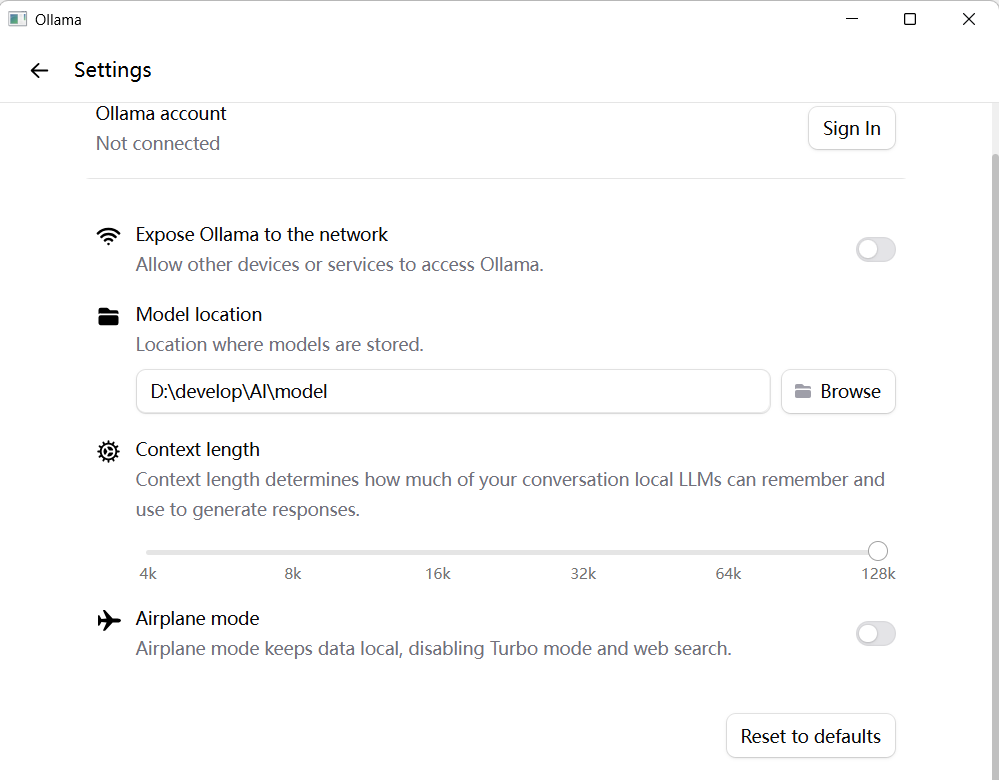Viewport: 999px width, 780px height.
Task: Turn on the Airplane mode switch
Action: point(875,633)
